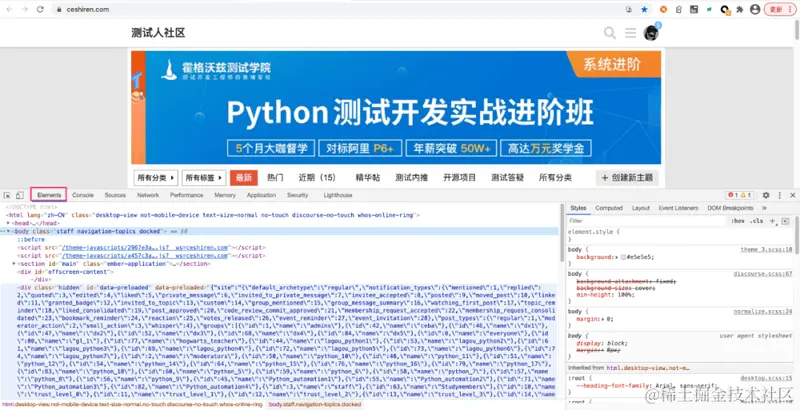Open the Chrome profile avatar icon
800x410 pixels.
[755, 9]
